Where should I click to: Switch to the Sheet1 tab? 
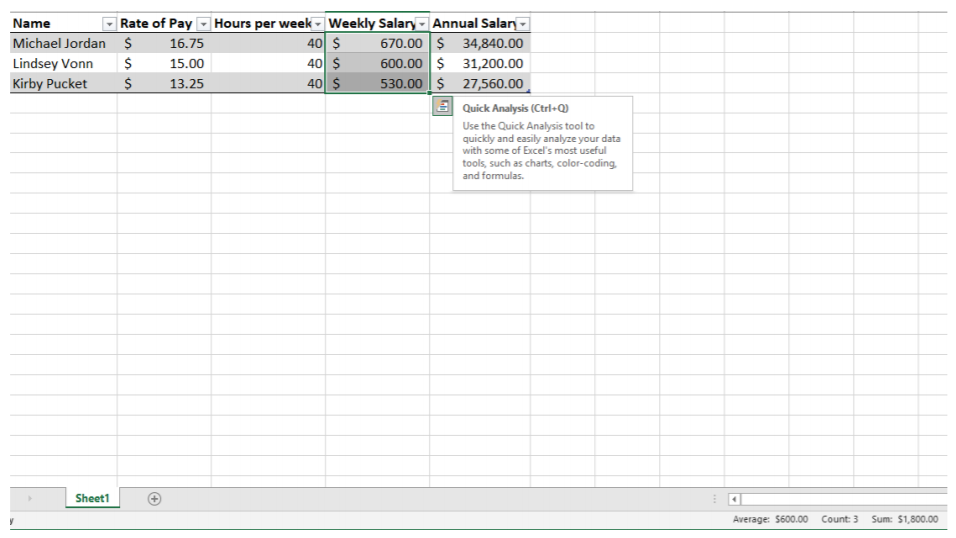pos(92,498)
